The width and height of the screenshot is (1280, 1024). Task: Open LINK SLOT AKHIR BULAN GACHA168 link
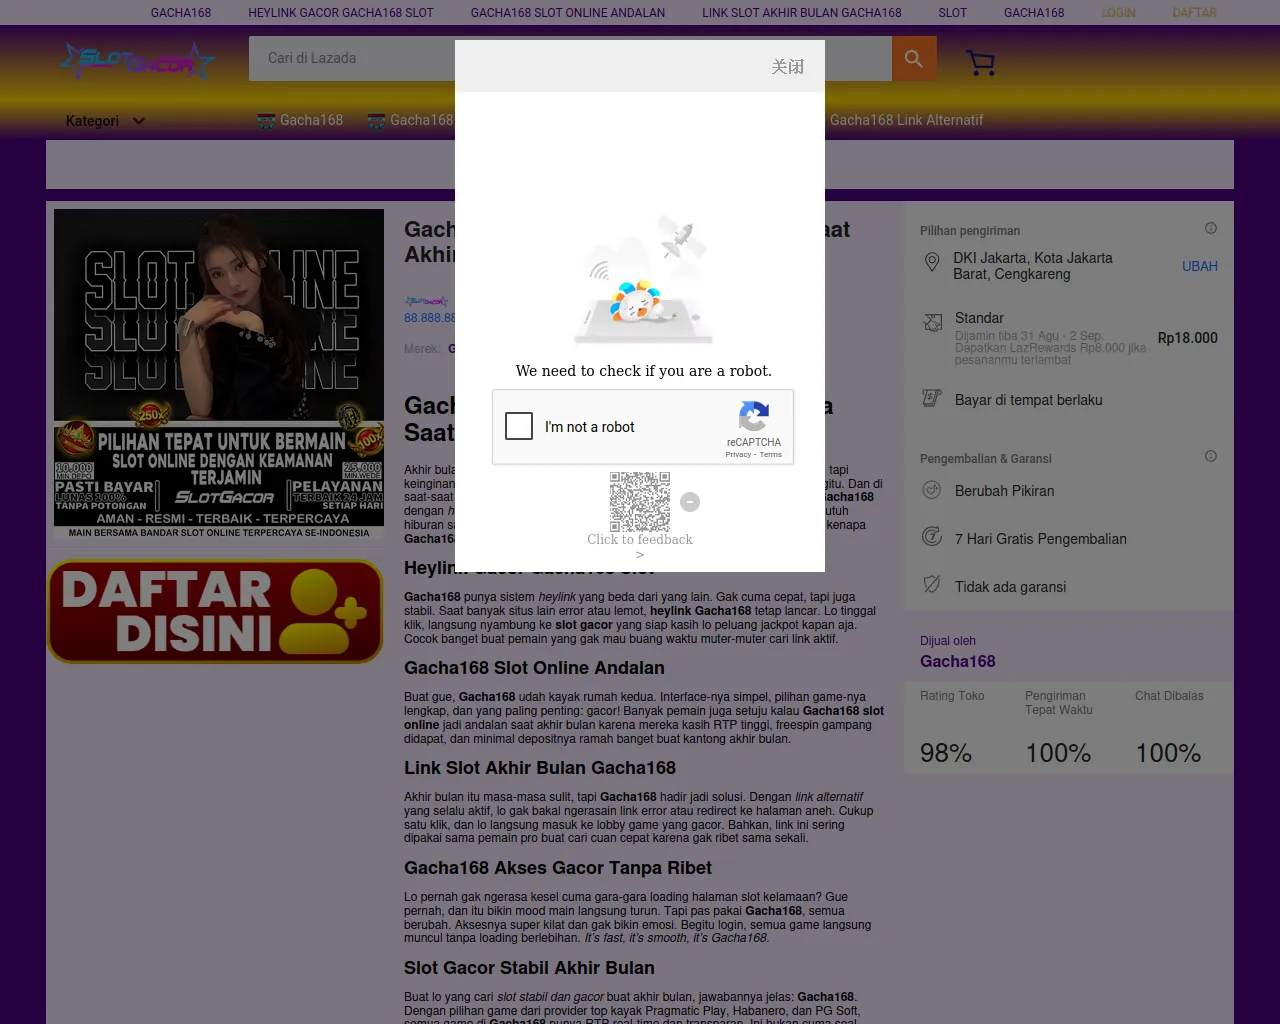802,13
